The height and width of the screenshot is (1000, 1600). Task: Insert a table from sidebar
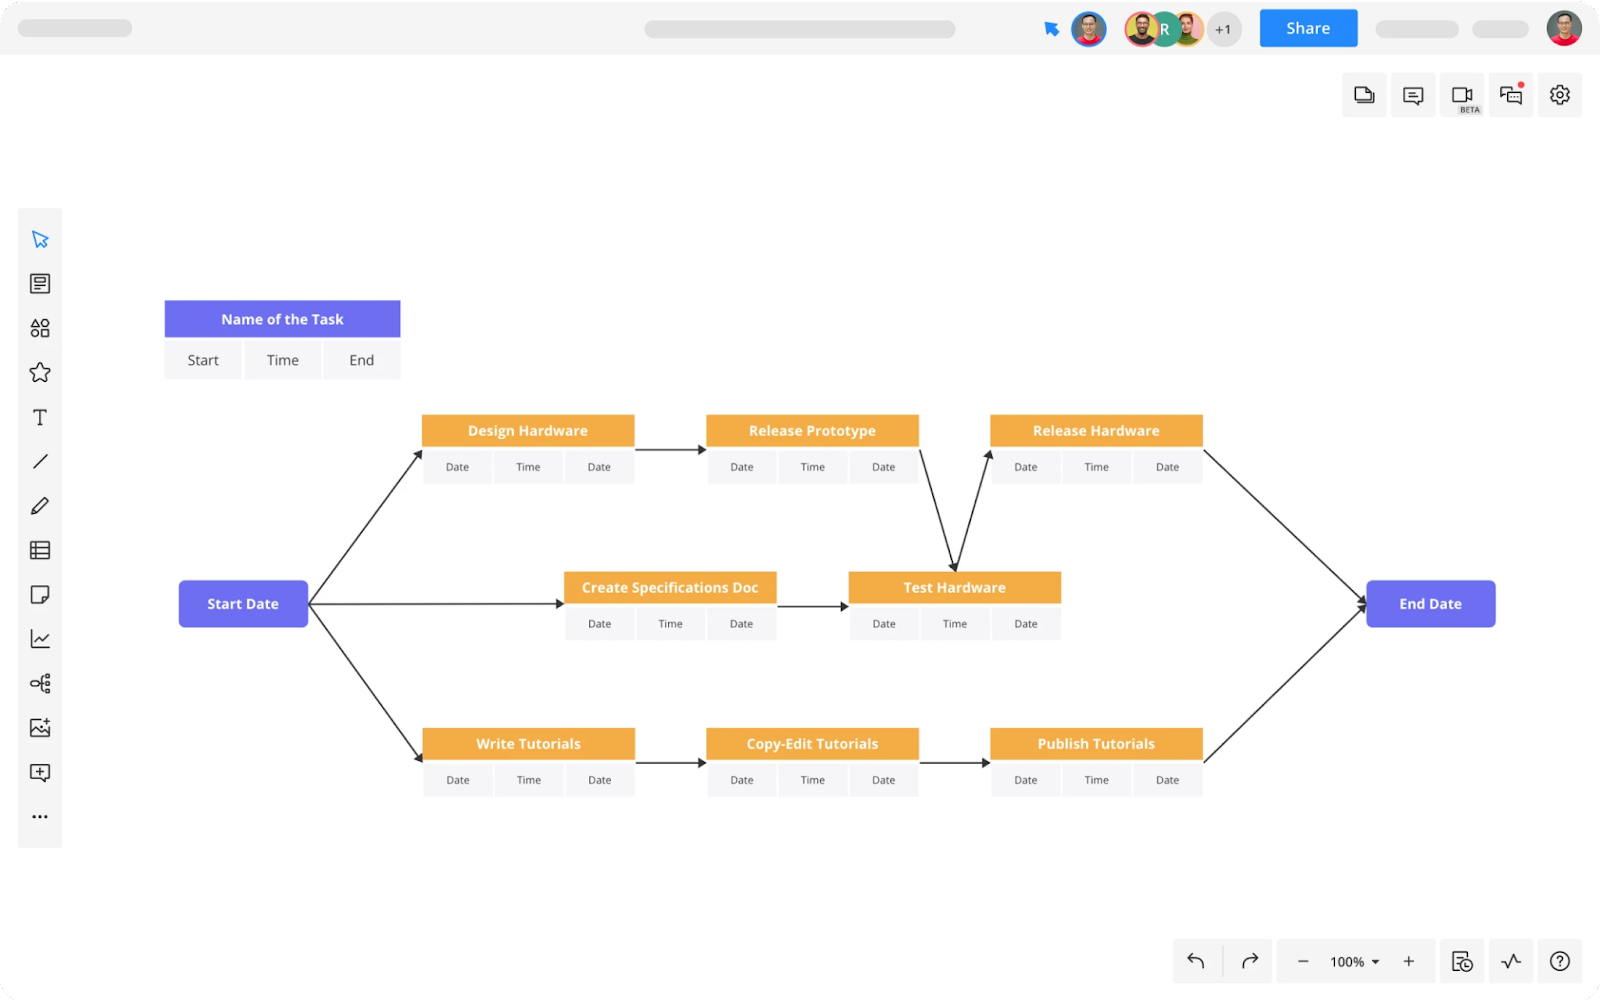coord(40,550)
